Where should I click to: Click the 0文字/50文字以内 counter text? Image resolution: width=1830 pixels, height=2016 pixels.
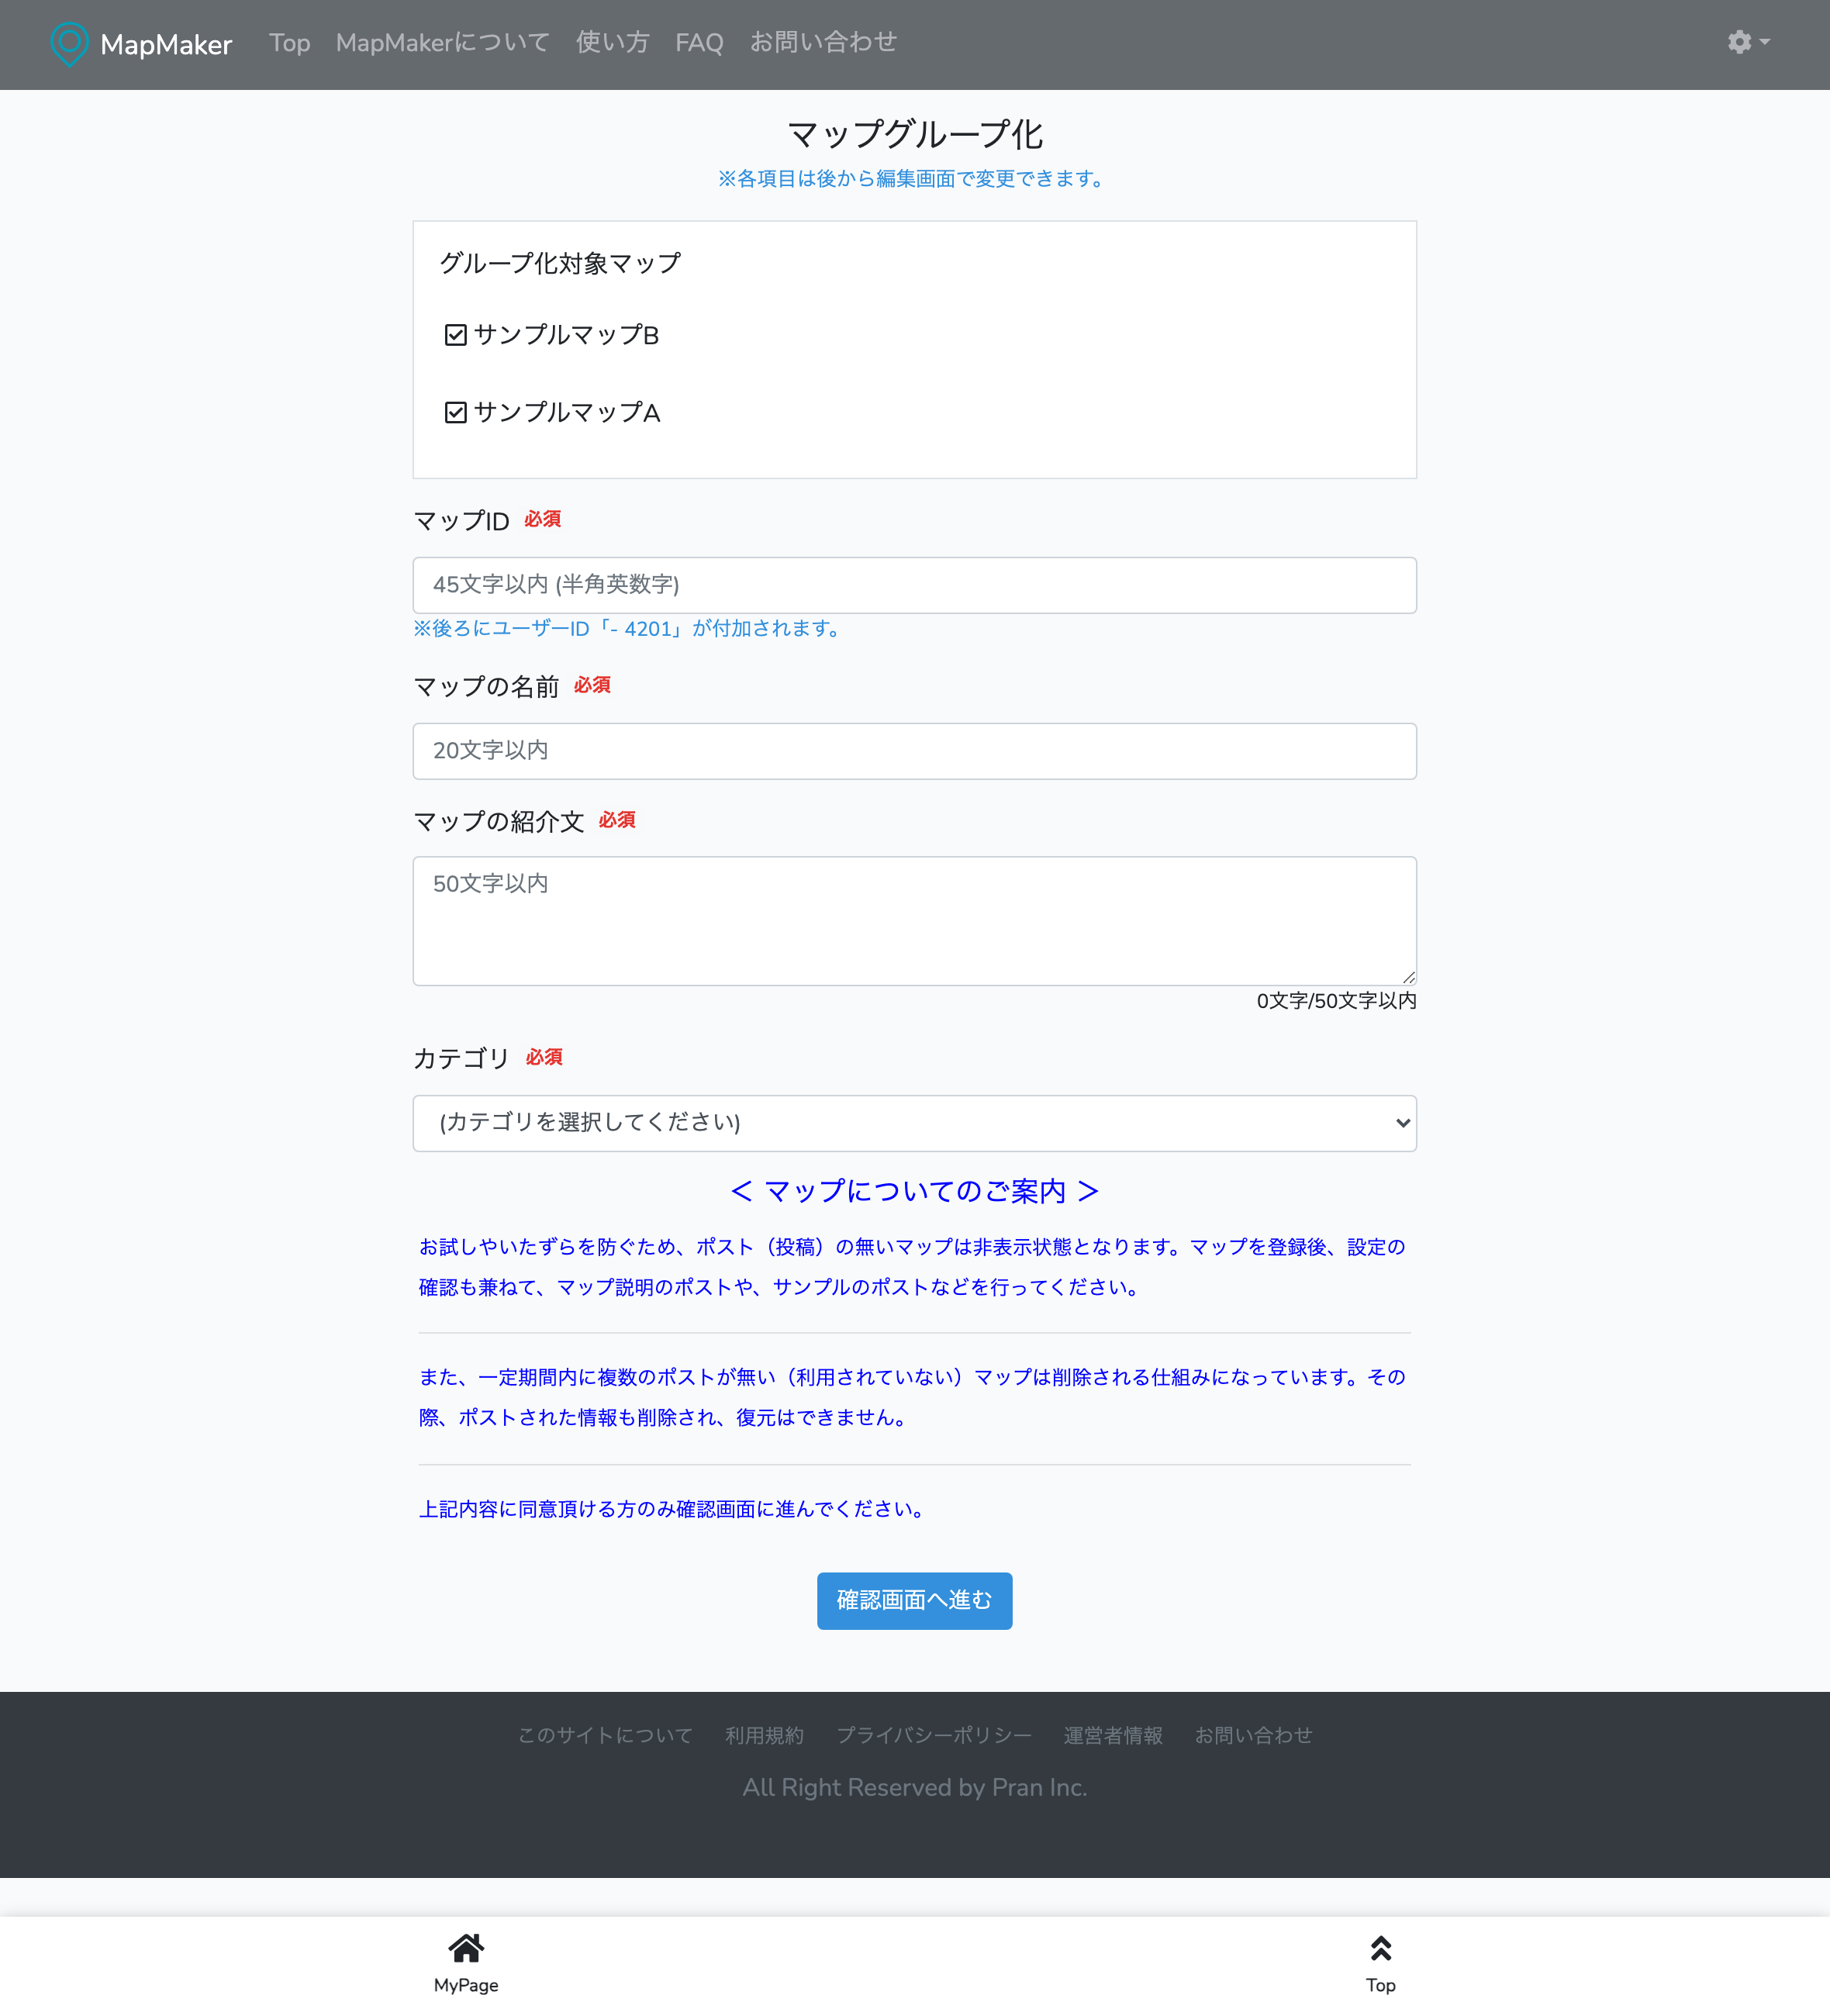click(x=1336, y=1001)
